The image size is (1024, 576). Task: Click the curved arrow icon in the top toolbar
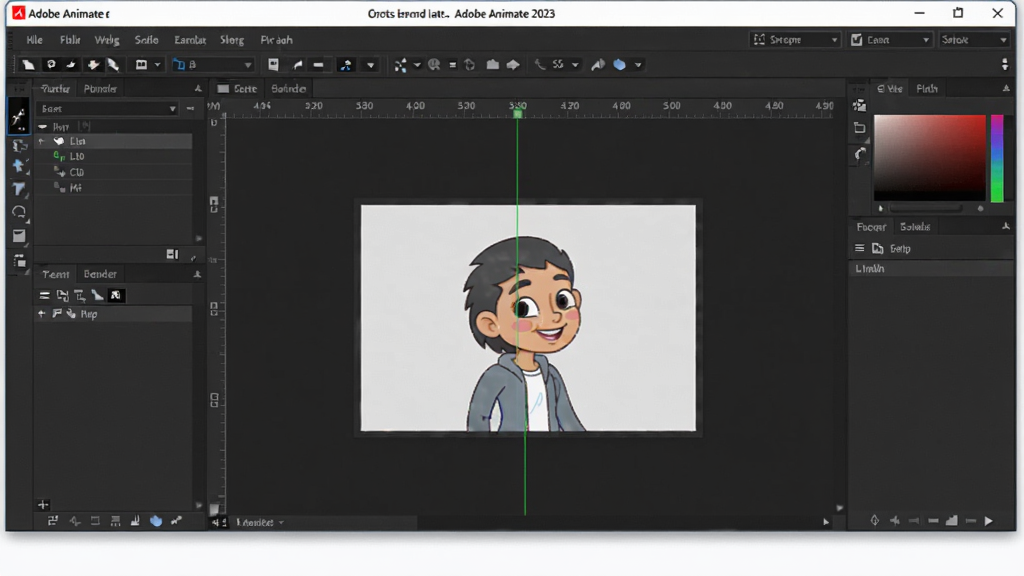click(298, 65)
